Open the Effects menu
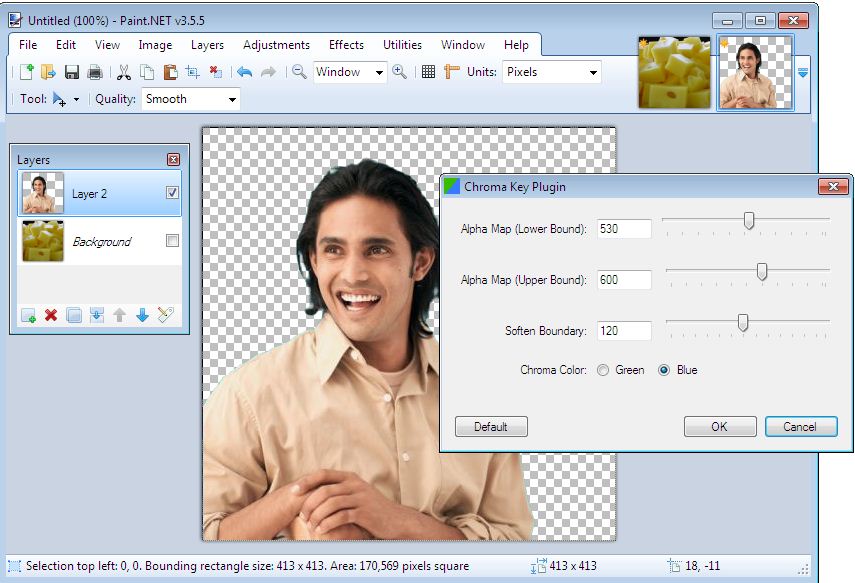855x583 pixels. point(346,45)
